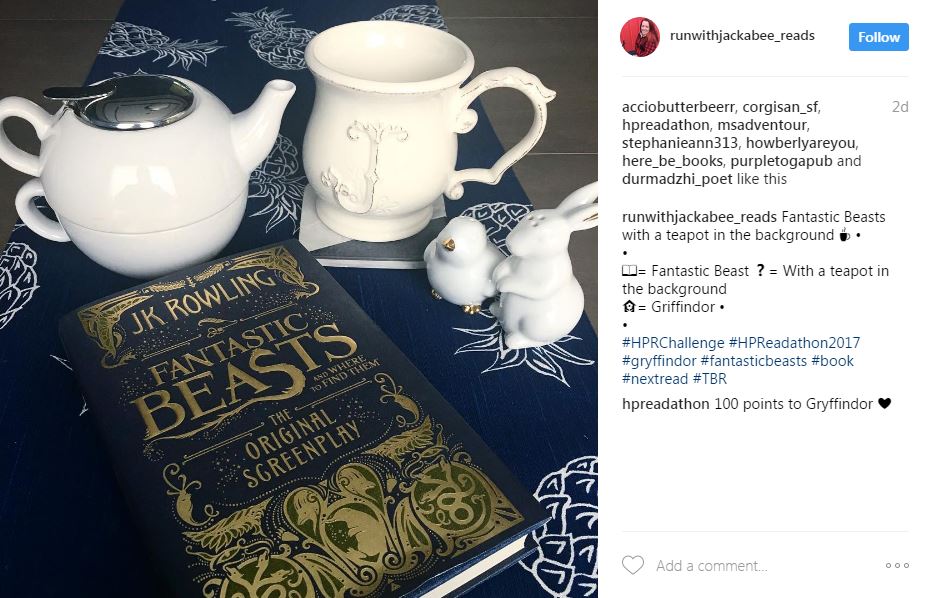Image resolution: width=932 pixels, height=598 pixels.
Task: Follow runwithjackabee_reads
Action: point(879,37)
